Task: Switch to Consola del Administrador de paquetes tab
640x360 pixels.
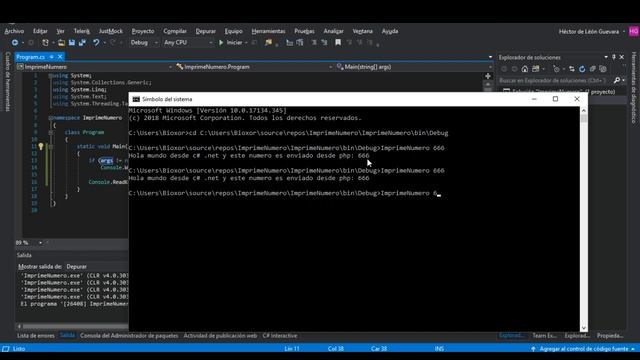Action: 129,336
